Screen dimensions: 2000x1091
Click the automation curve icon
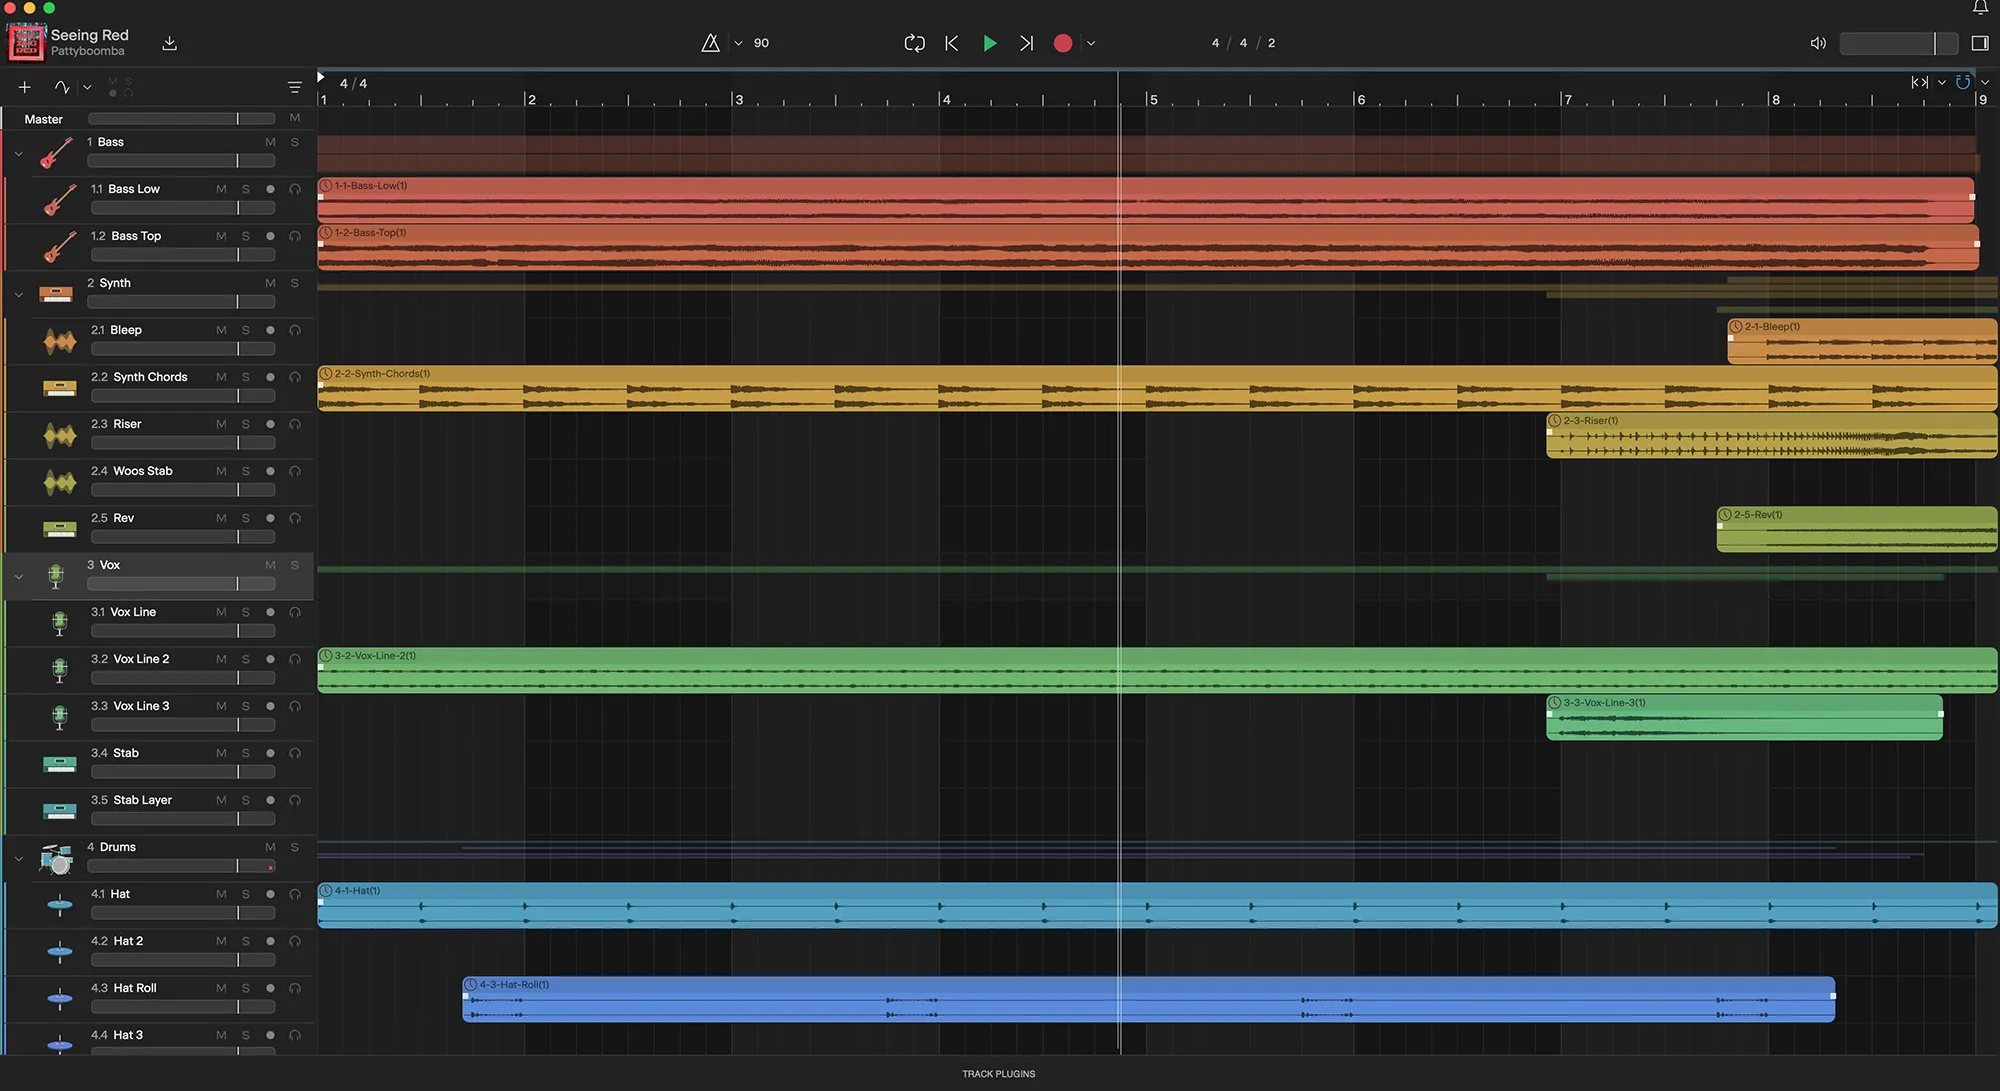(62, 87)
